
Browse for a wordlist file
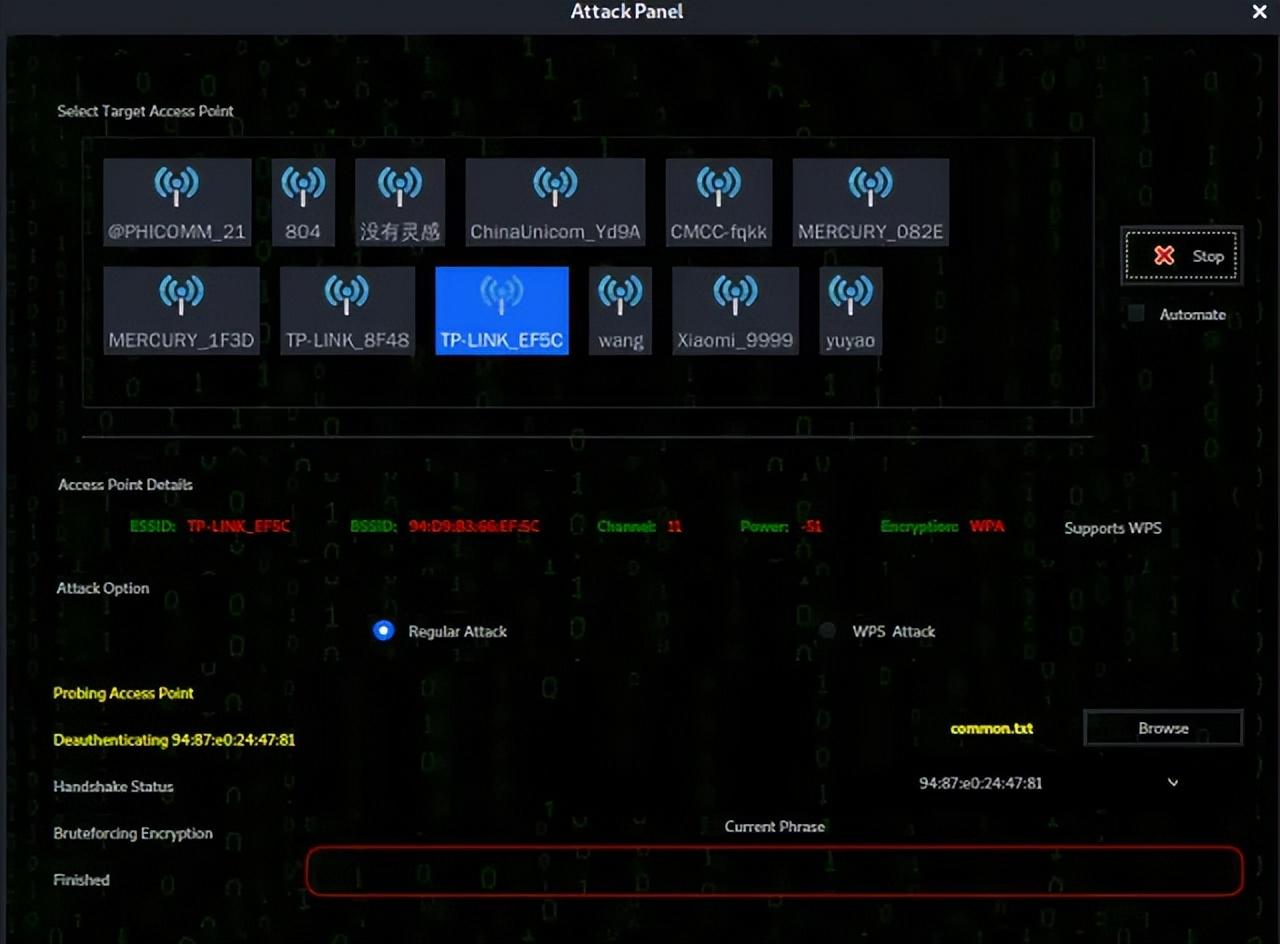click(1163, 728)
